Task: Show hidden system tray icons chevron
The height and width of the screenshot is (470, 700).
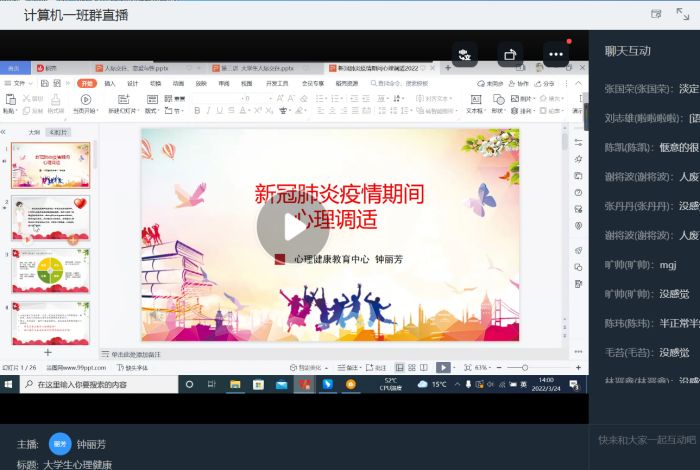Action: coord(457,384)
